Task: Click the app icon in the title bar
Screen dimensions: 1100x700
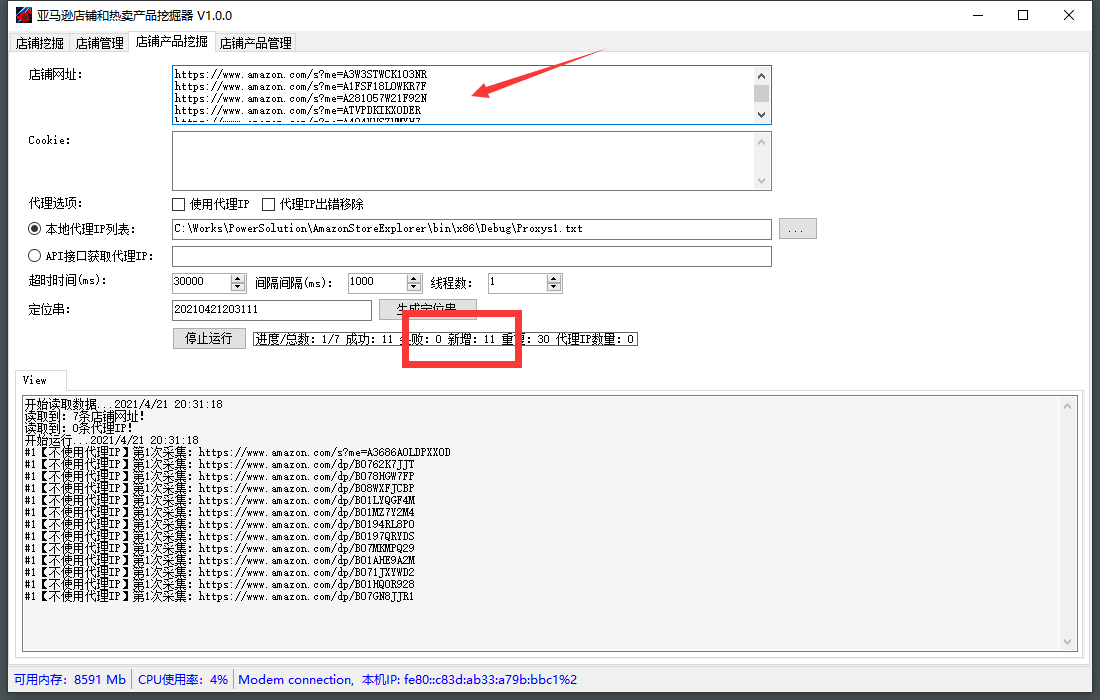Action: [x=24, y=15]
